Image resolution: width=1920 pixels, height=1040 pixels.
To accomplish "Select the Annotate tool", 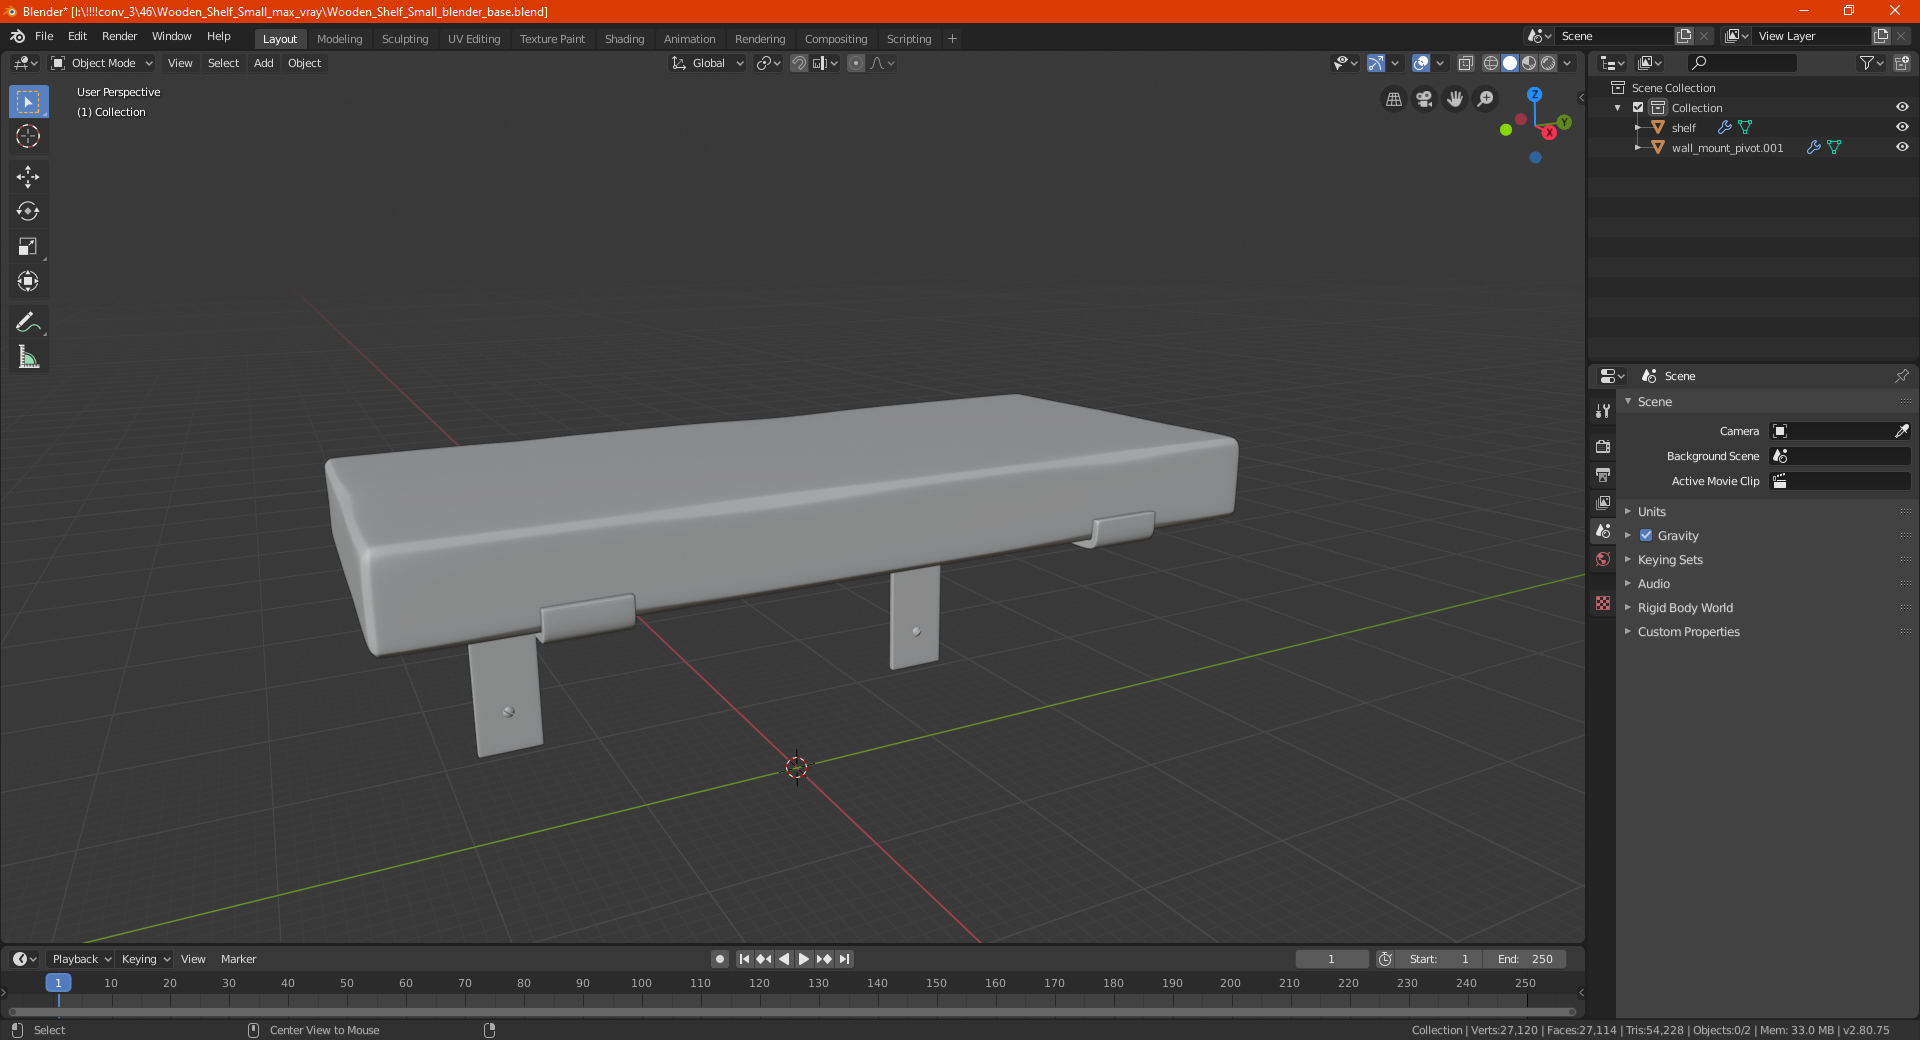I will coord(28,322).
